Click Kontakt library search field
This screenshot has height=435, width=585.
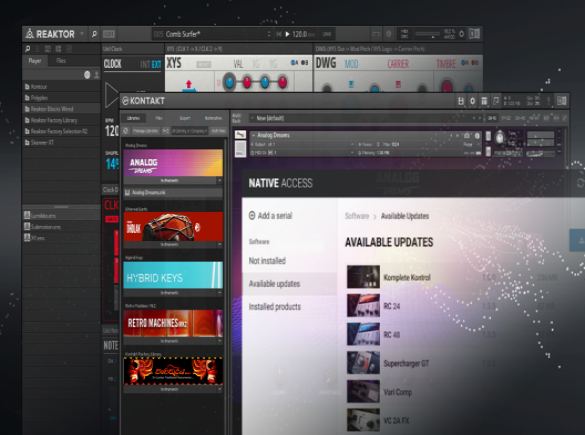click(x=190, y=131)
